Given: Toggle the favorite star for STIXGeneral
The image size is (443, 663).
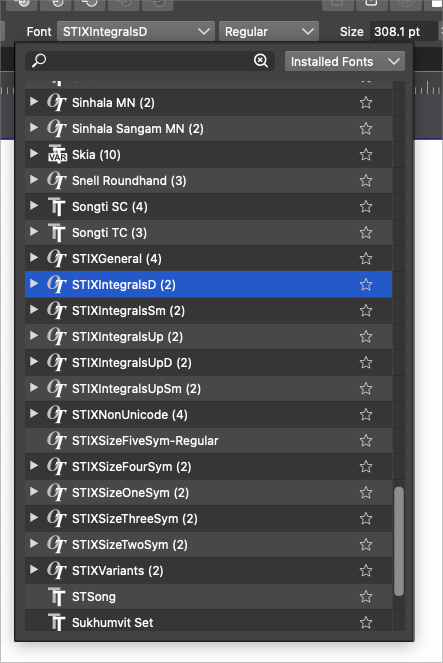Looking at the screenshot, I should click(366, 258).
